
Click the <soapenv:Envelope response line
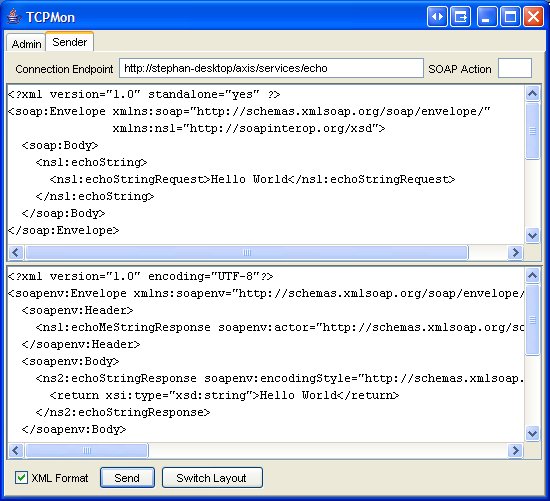(x=266, y=293)
